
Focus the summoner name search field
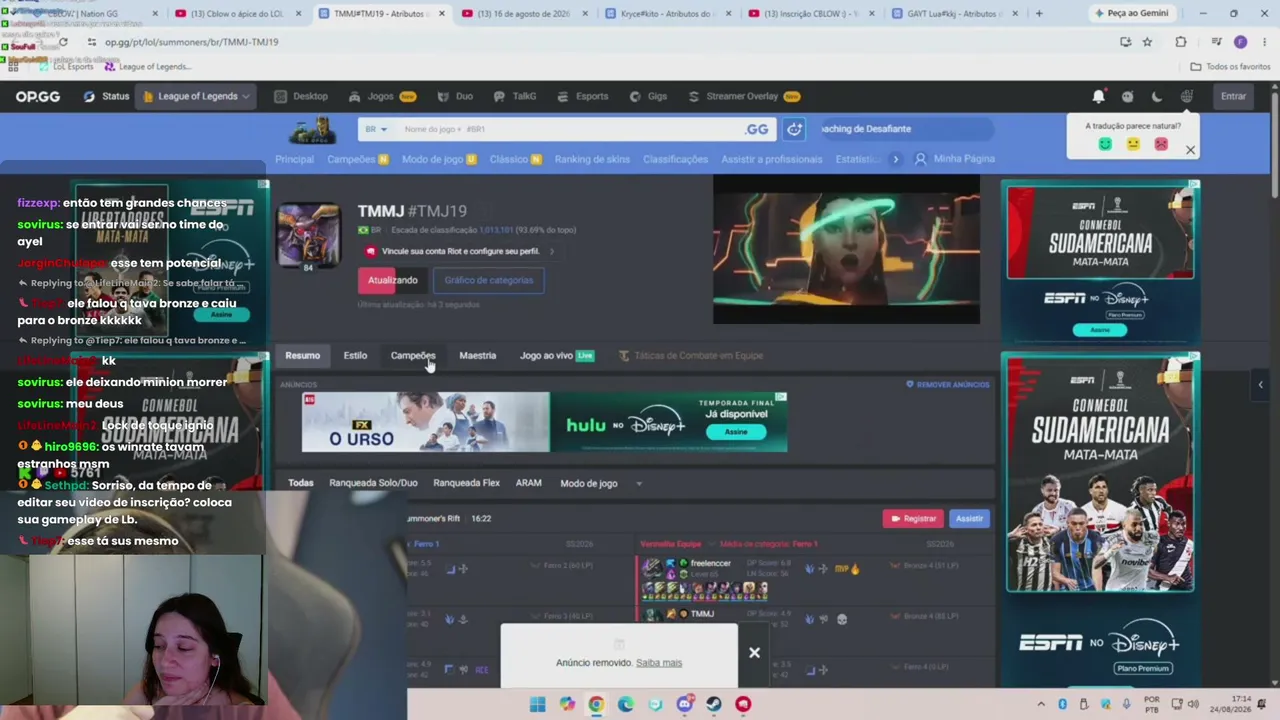pos(570,129)
